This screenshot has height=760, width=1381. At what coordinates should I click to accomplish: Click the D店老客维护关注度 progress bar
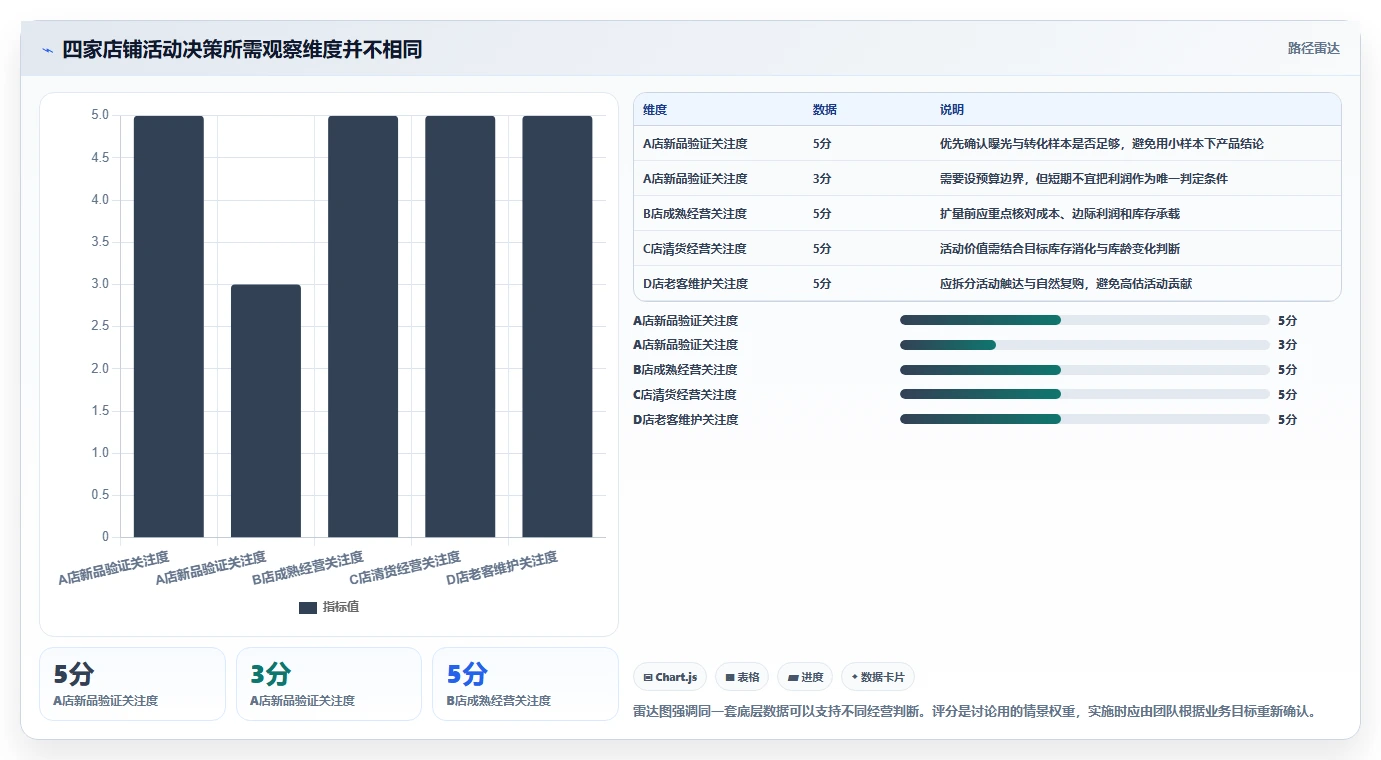point(1085,419)
